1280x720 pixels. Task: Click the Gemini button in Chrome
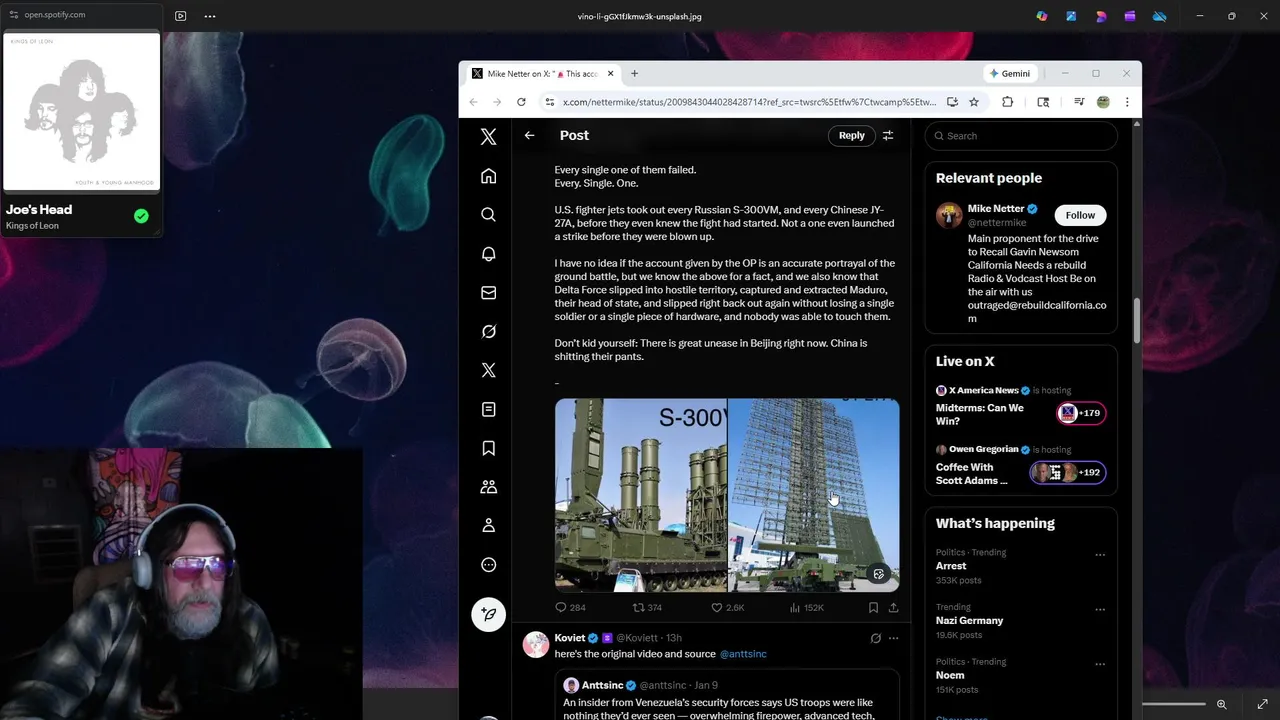click(1009, 73)
